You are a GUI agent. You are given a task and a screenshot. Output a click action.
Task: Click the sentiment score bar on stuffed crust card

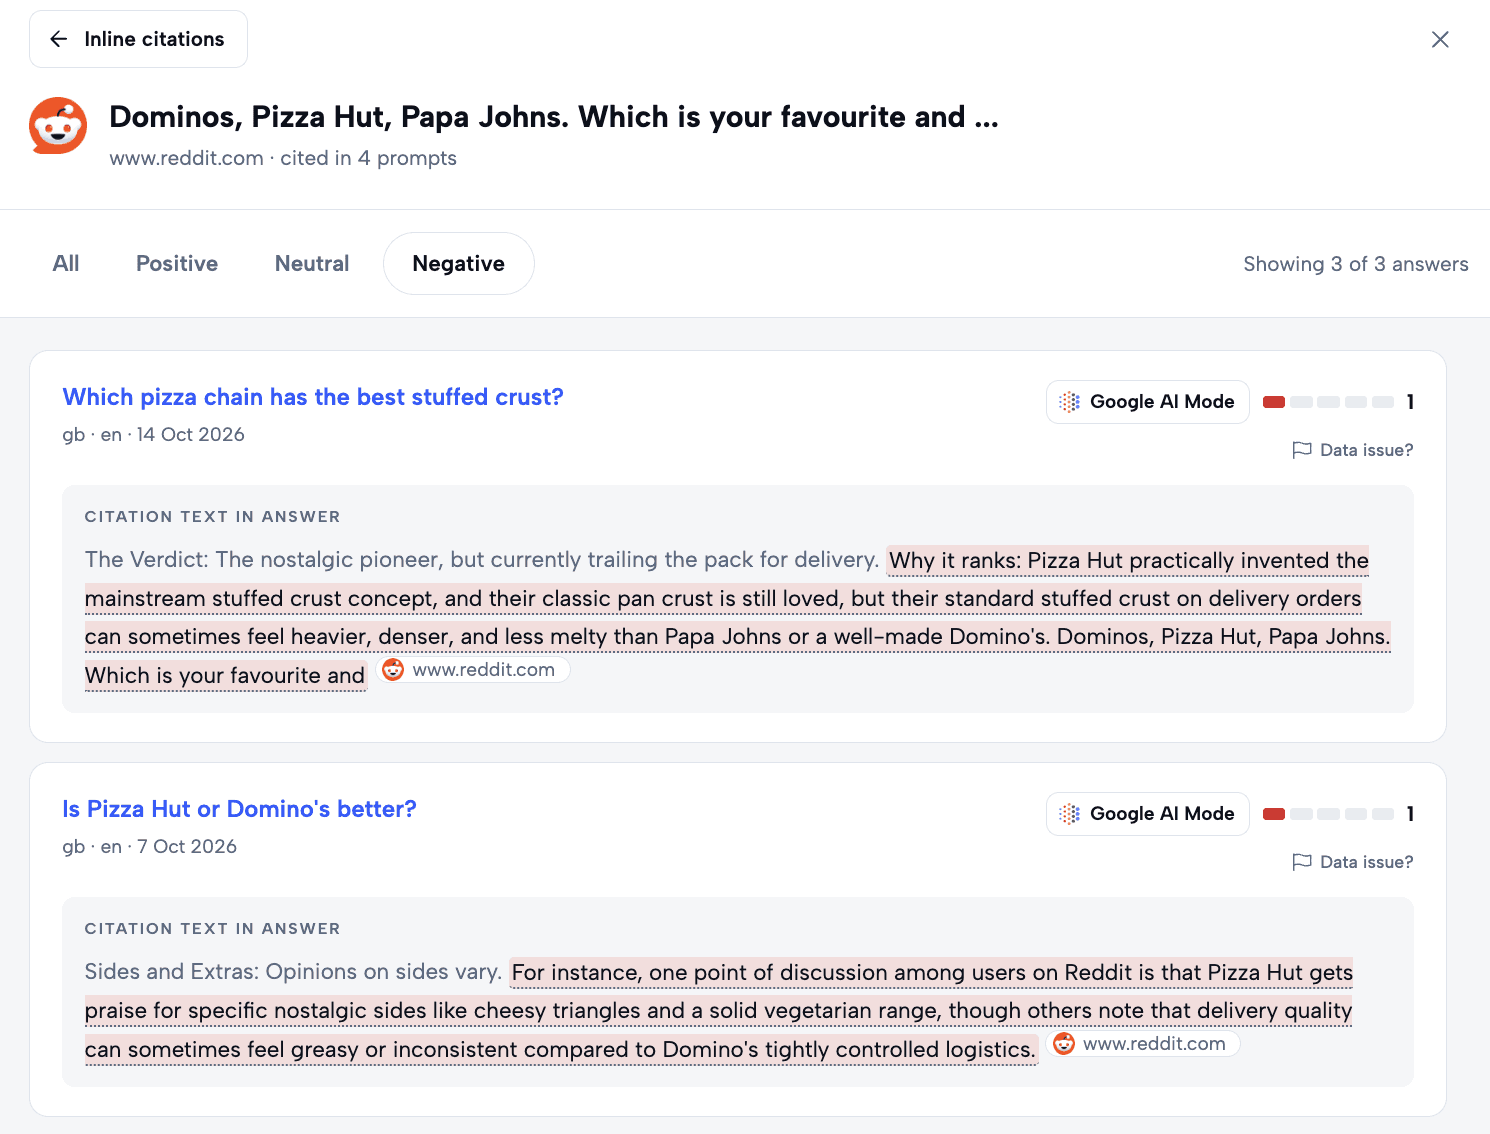tap(1328, 402)
